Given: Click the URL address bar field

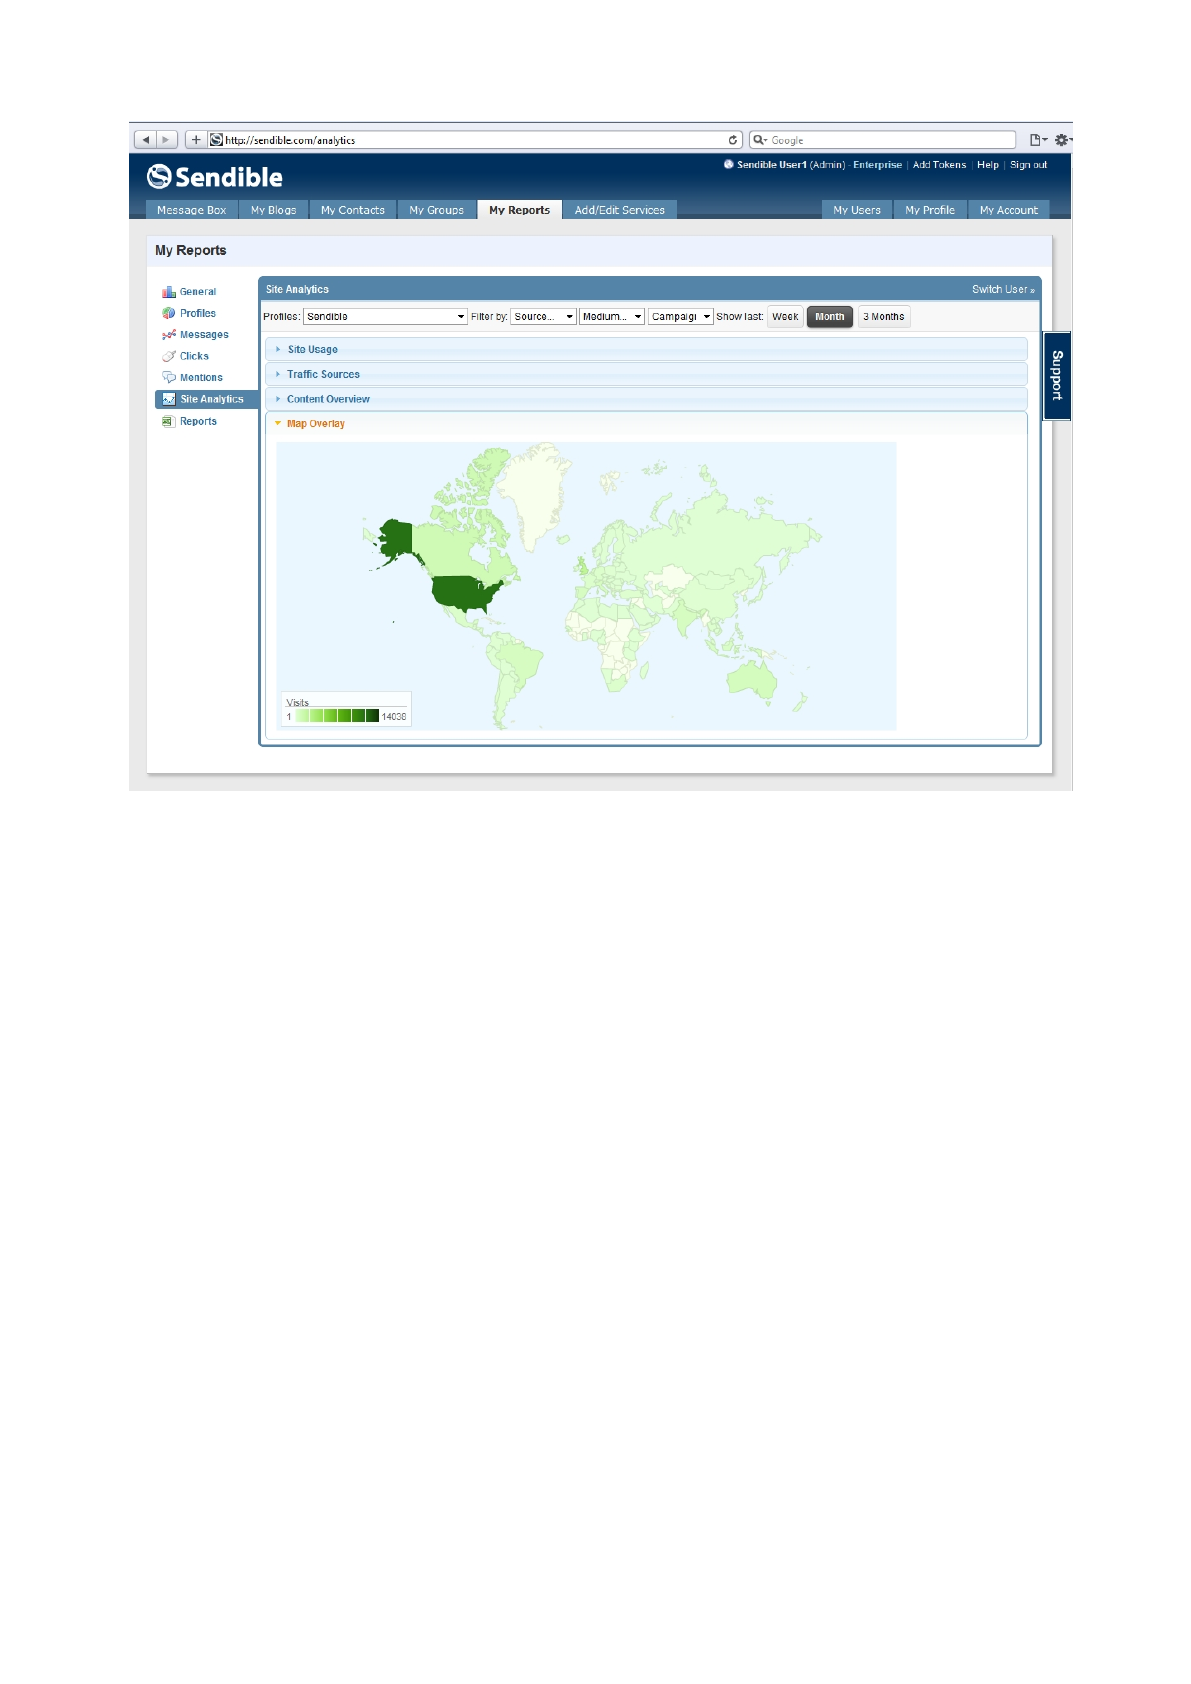Looking at the screenshot, I should point(475,140).
